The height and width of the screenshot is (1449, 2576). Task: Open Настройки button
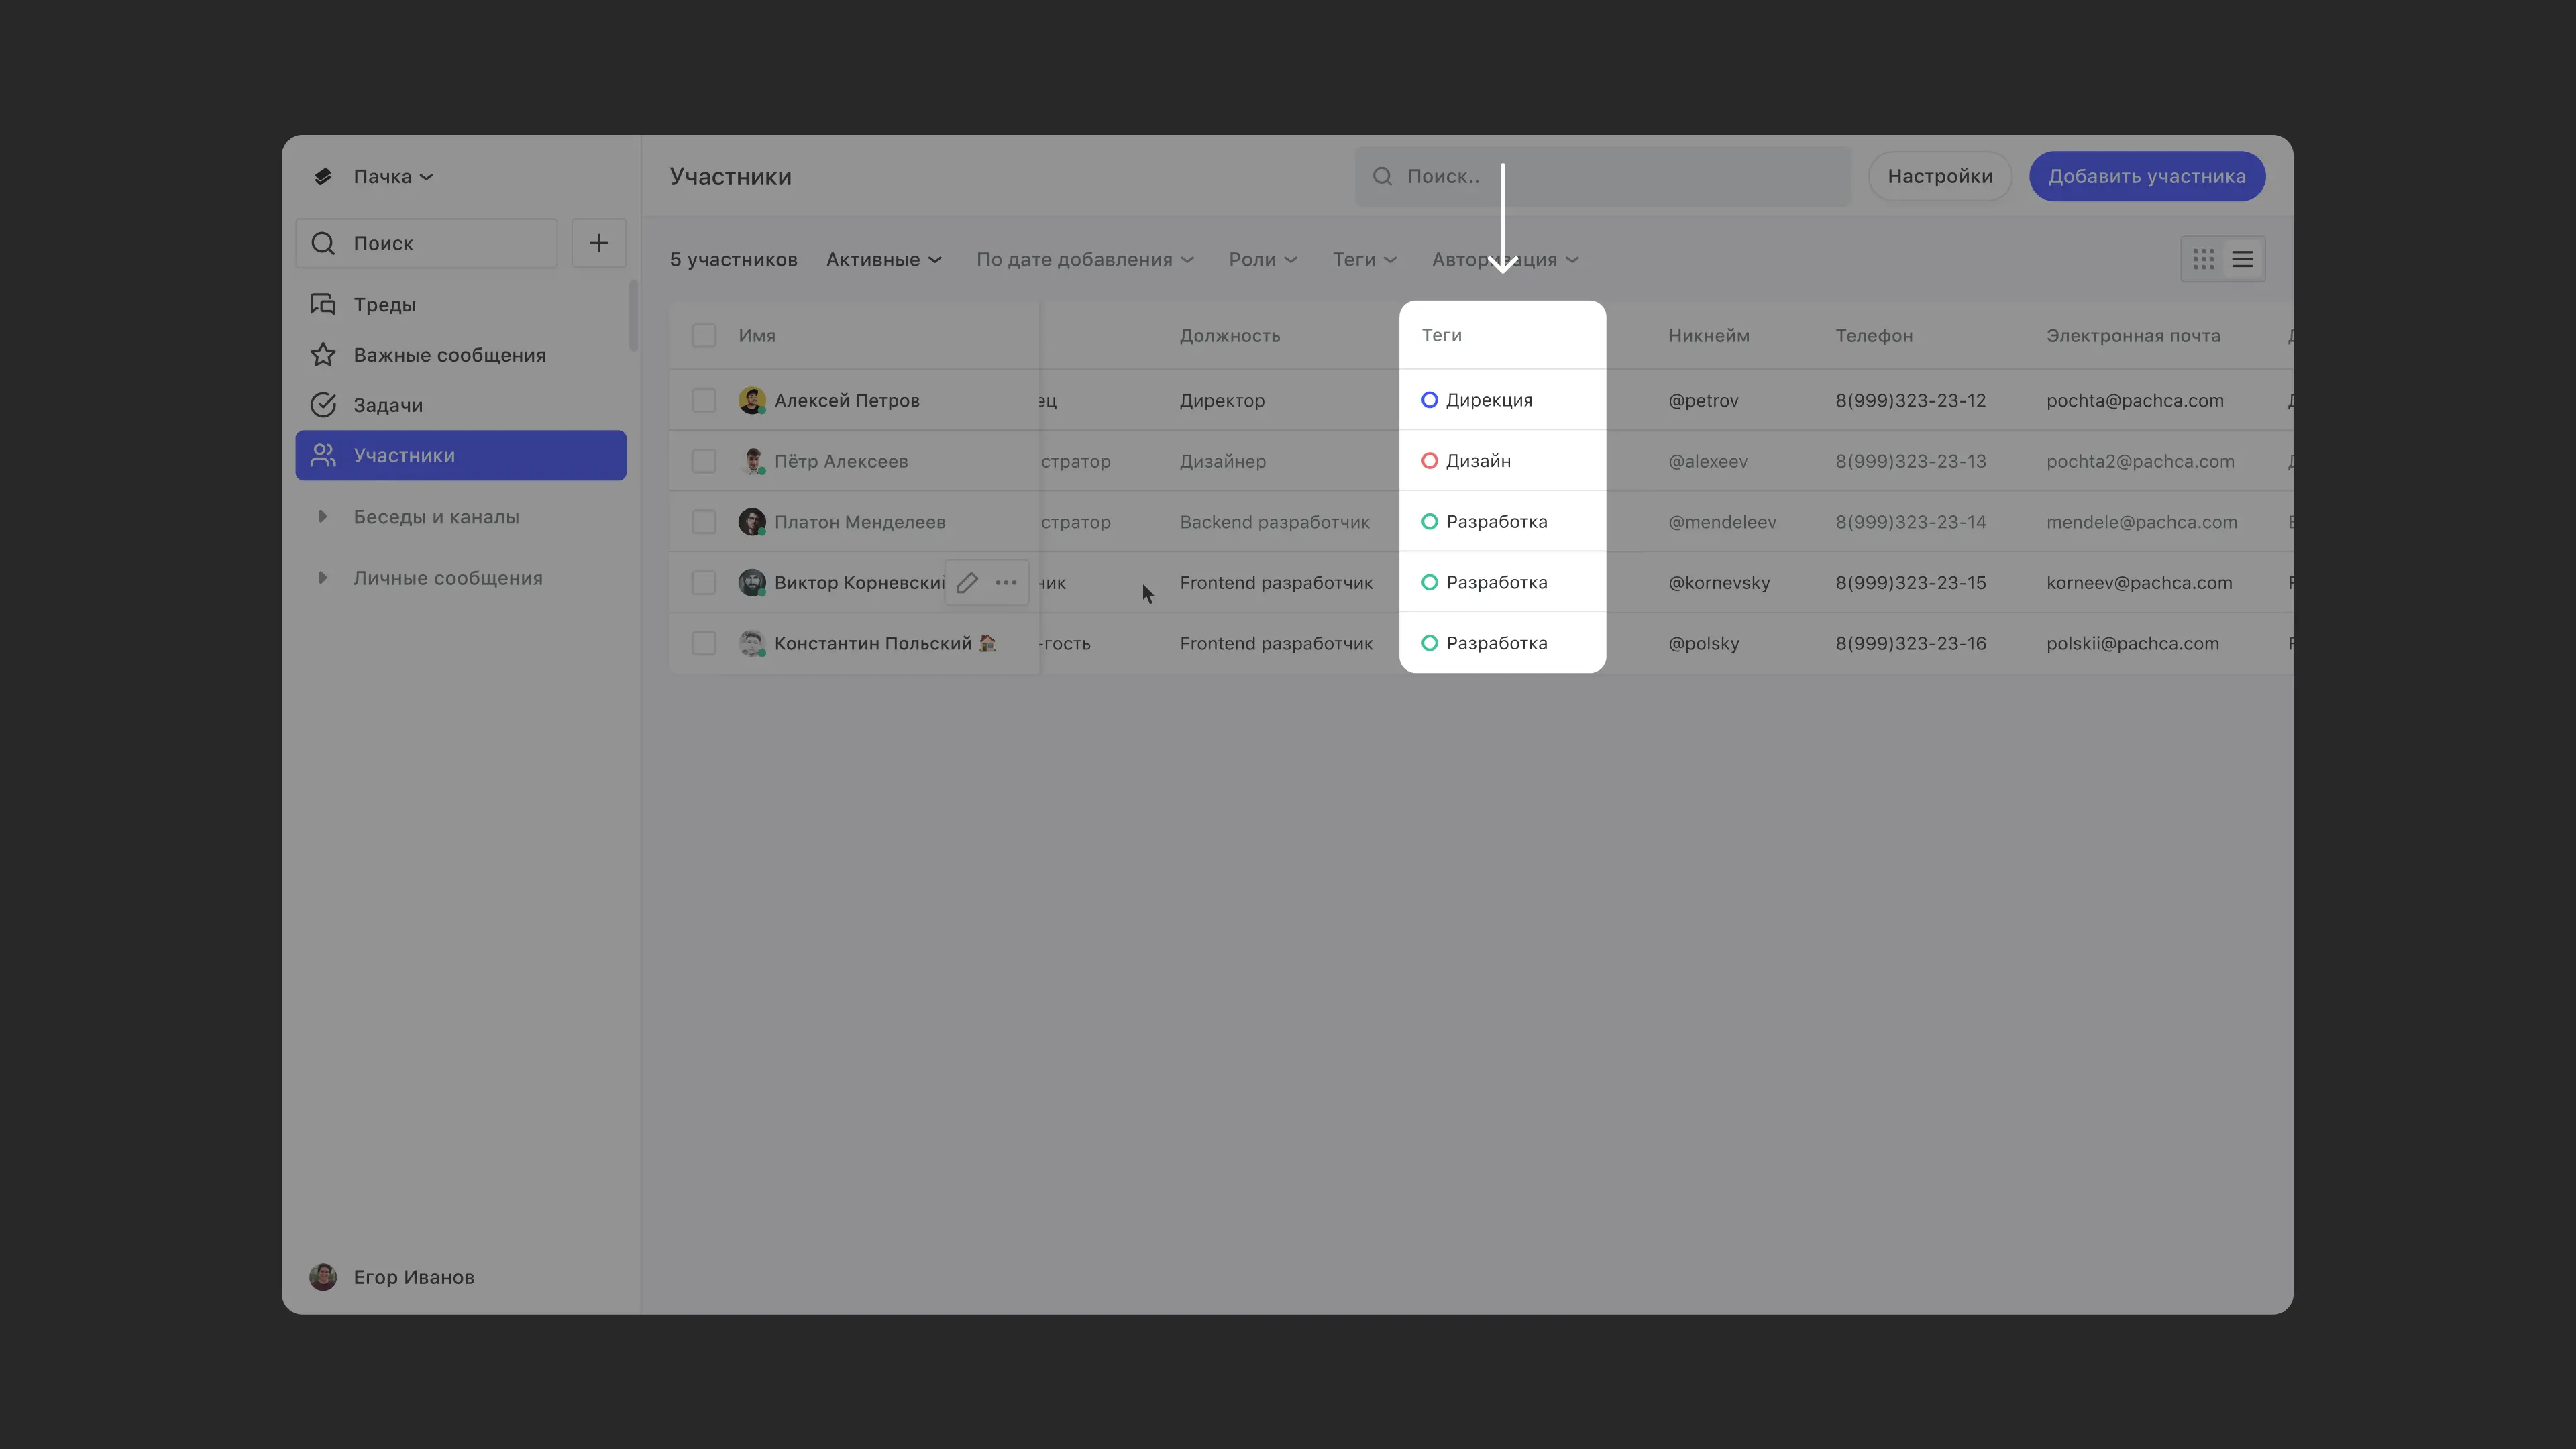pyautogui.click(x=1939, y=177)
